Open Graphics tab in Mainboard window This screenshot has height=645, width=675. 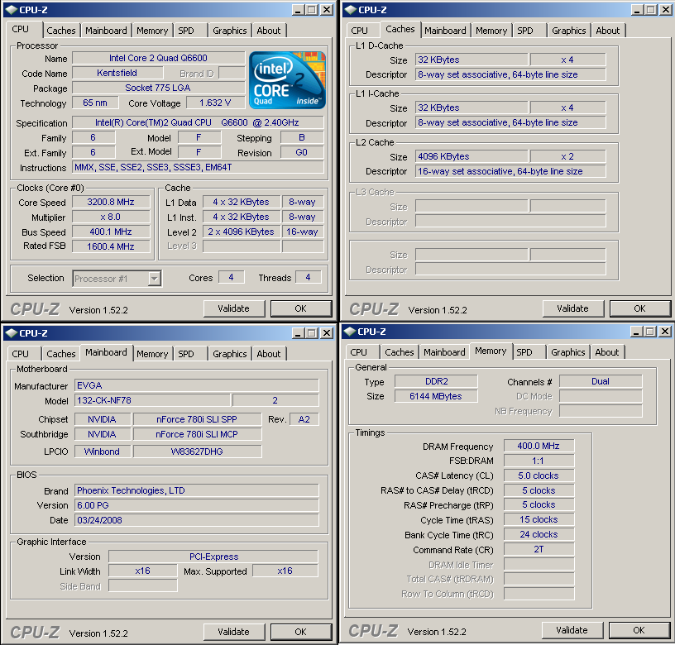(x=229, y=354)
